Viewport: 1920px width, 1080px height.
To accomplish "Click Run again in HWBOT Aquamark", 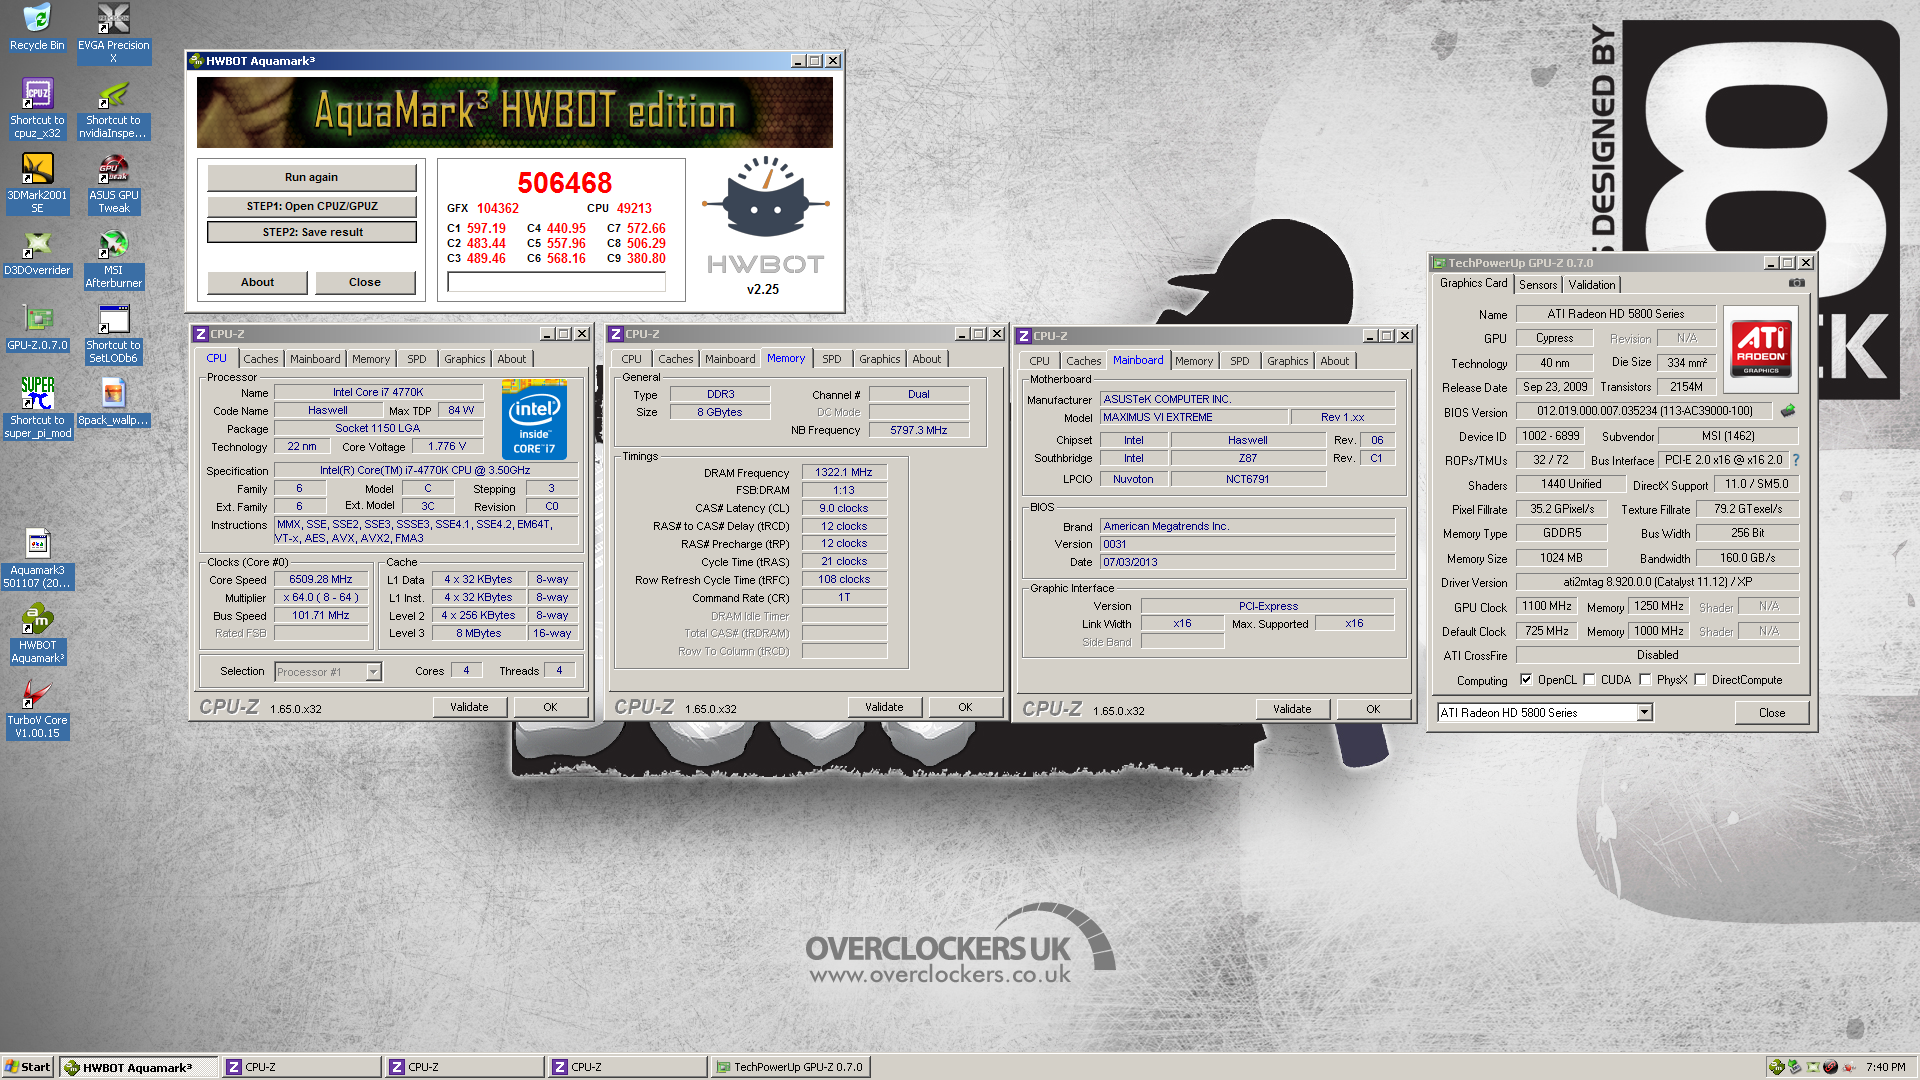I will pos(311,177).
